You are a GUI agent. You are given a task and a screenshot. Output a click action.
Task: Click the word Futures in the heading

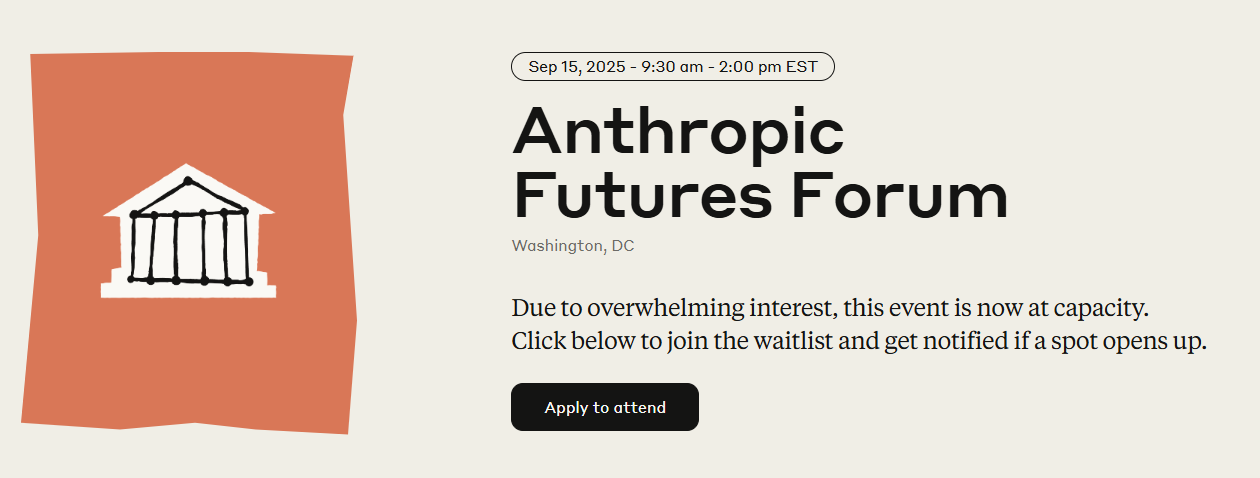[642, 196]
